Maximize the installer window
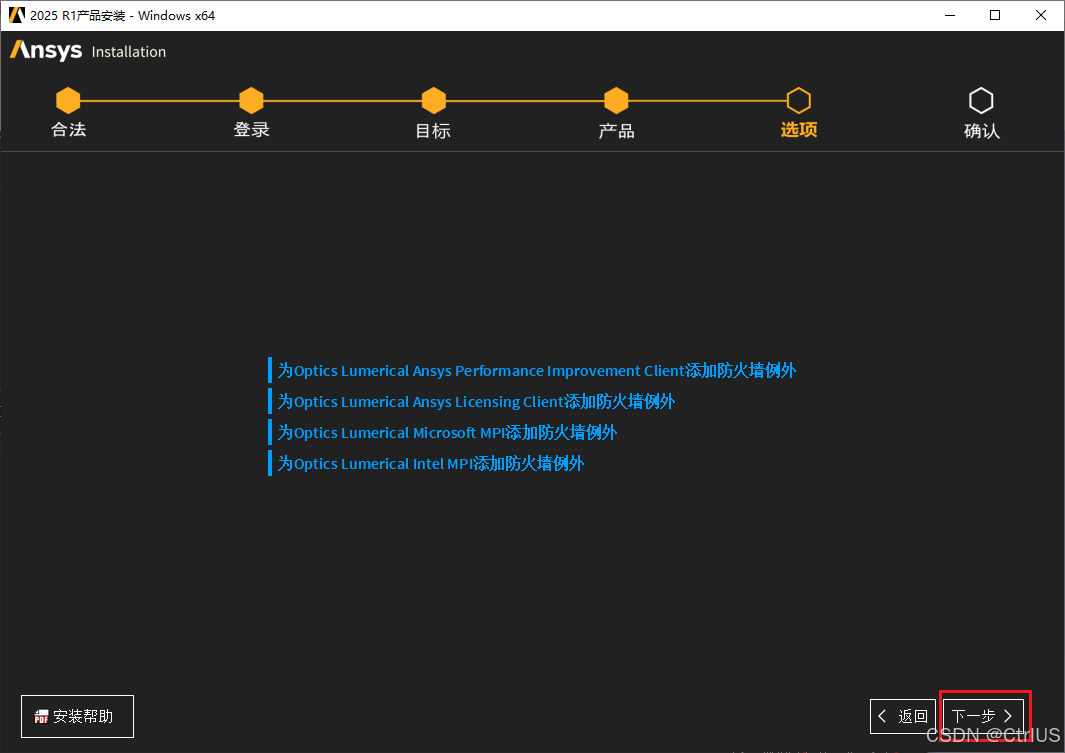This screenshot has height=753, width=1065. [995, 15]
